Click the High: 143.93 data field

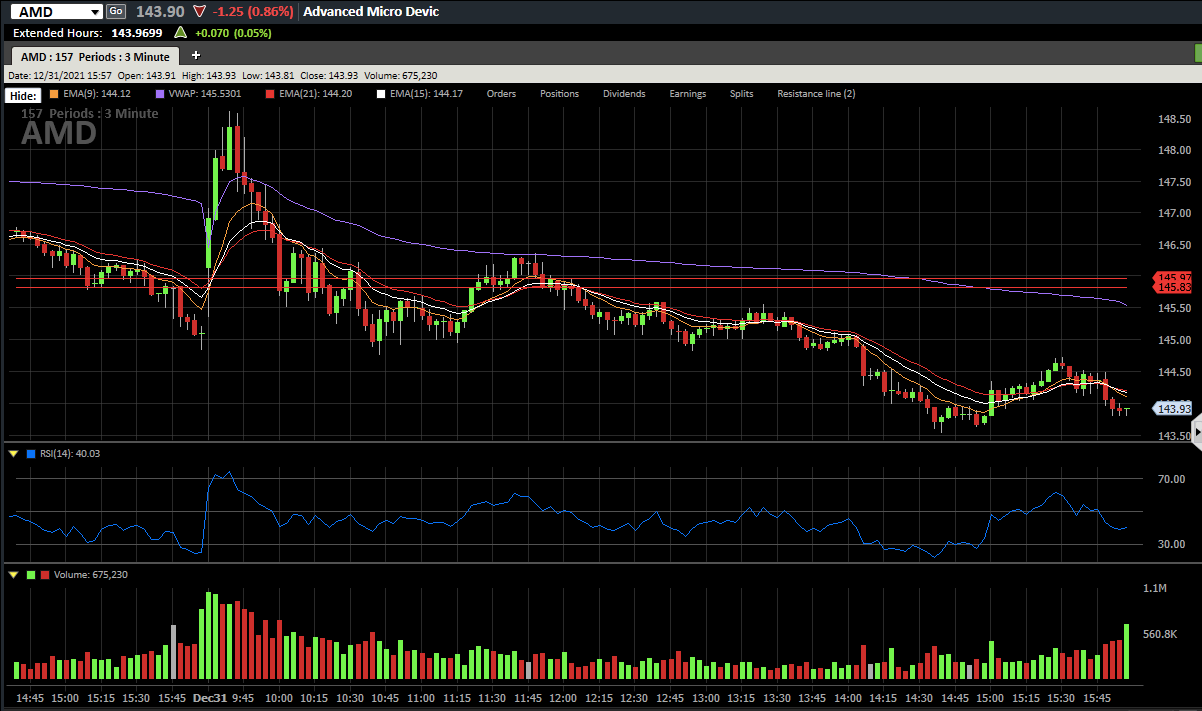point(208,75)
